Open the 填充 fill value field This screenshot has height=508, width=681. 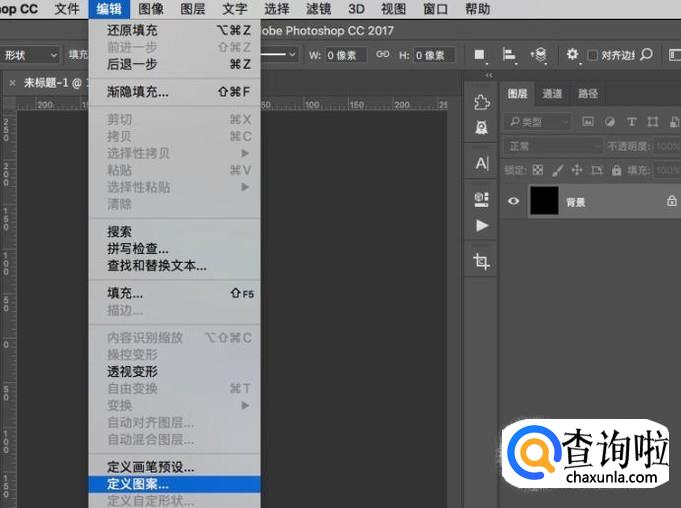coord(668,170)
